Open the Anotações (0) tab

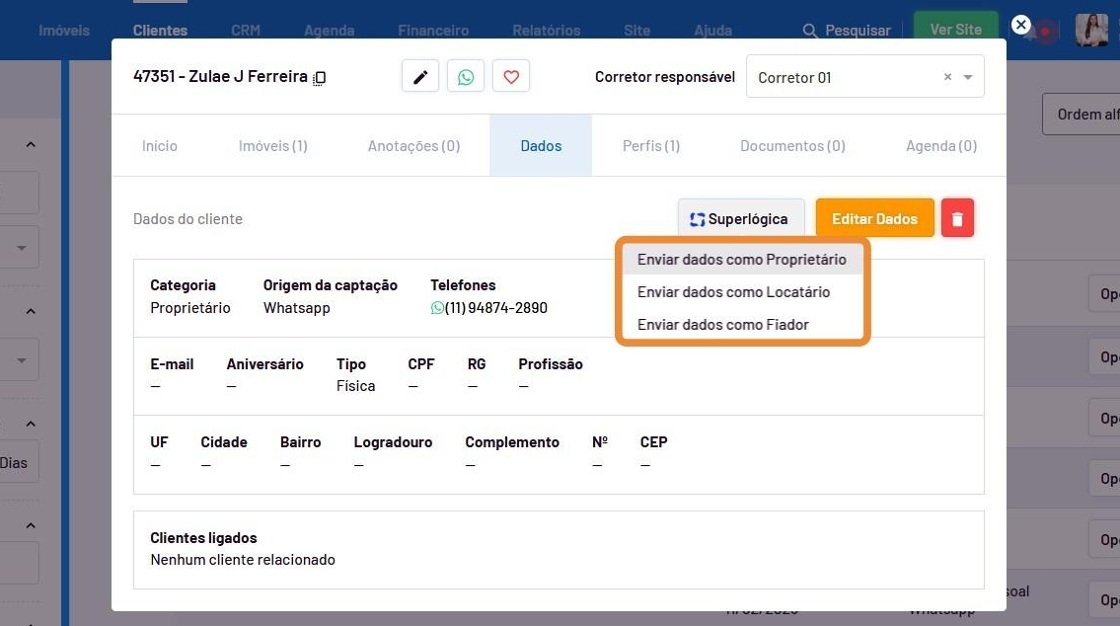(x=414, y=146)
